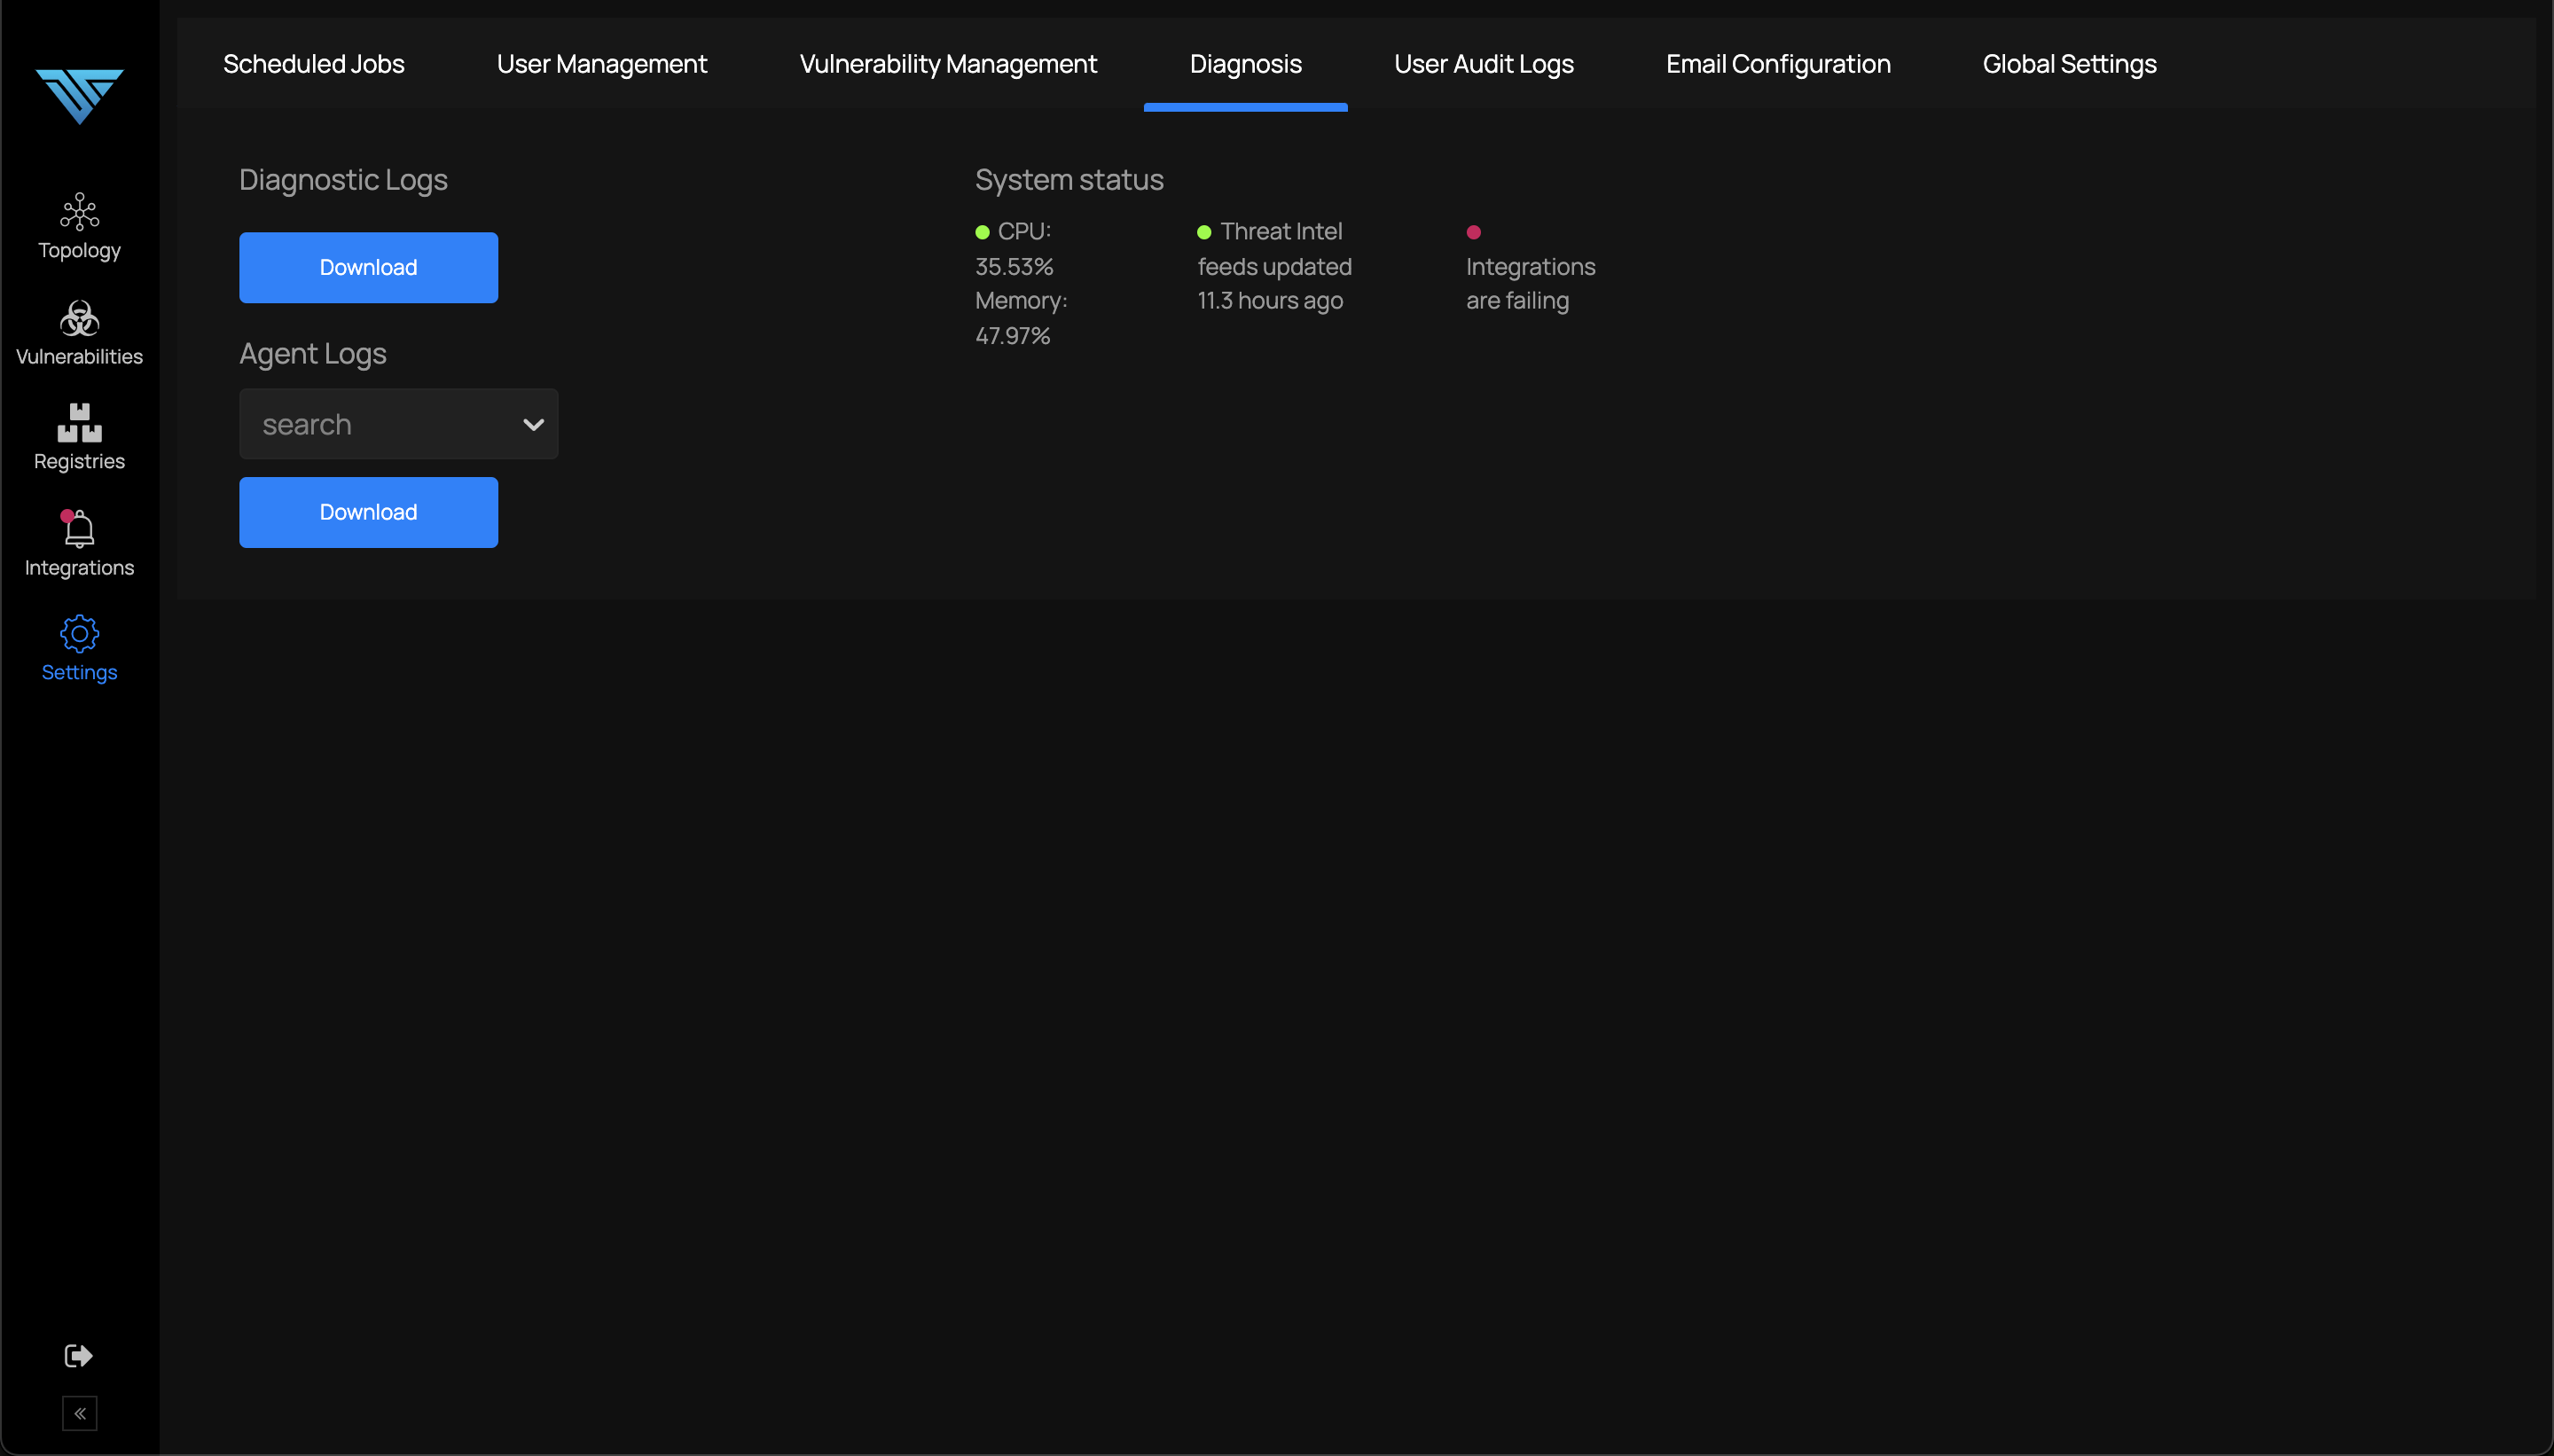Collapse the sidebar with the double-chevron button
The height and width of the screenshot is (1456, 2554).
tap(80, 1413)
